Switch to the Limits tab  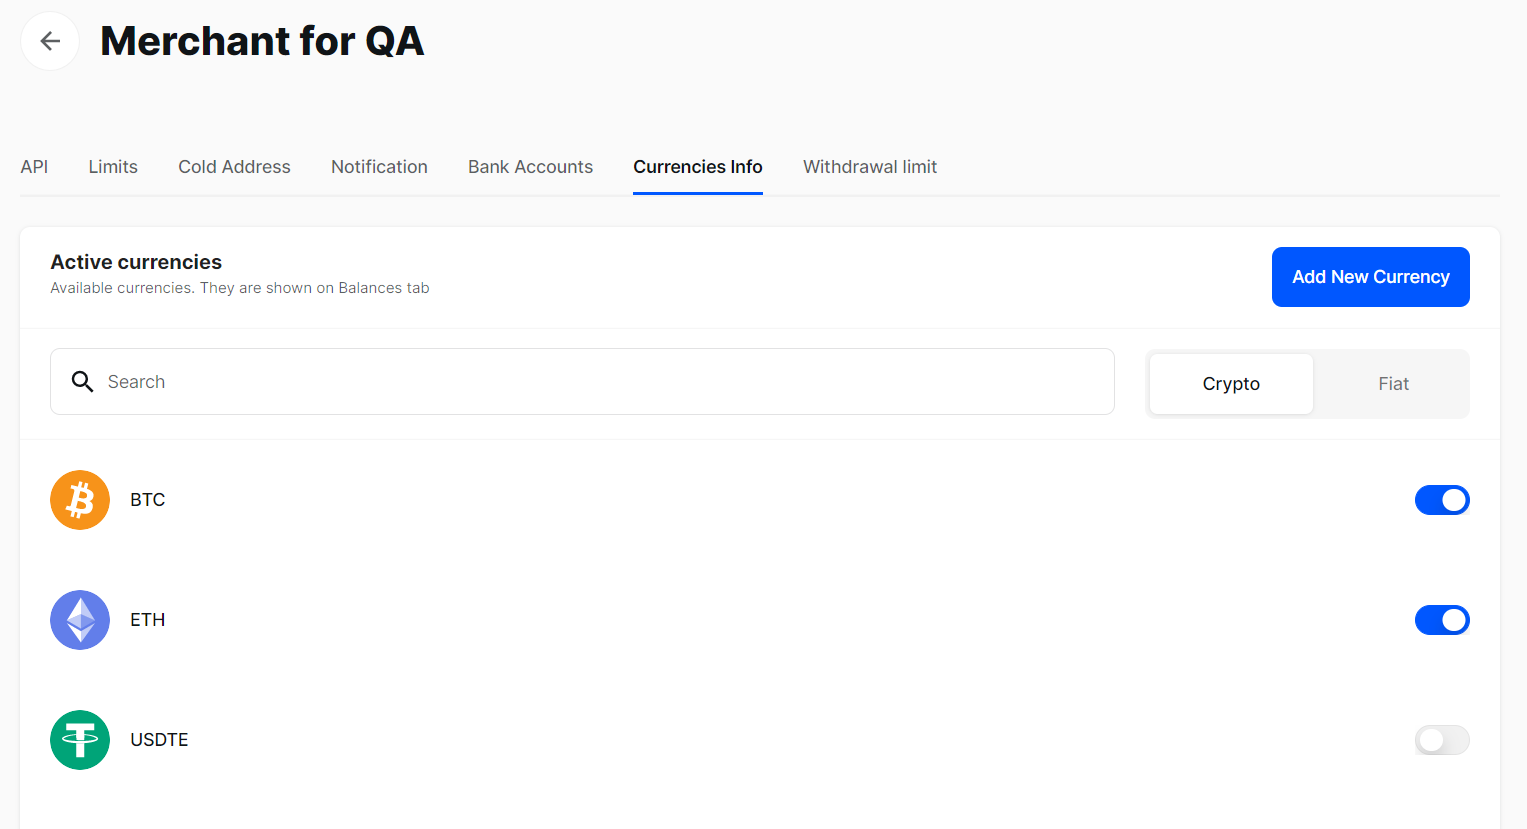[113, 167]
